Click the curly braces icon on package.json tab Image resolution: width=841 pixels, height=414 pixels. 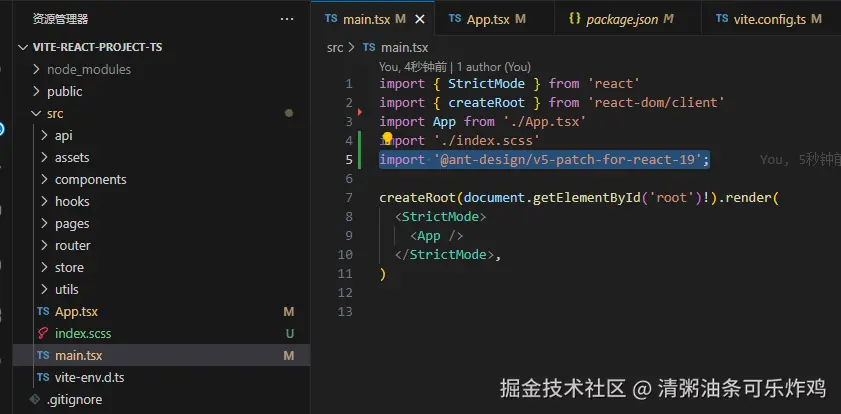(x=574, y=19)
